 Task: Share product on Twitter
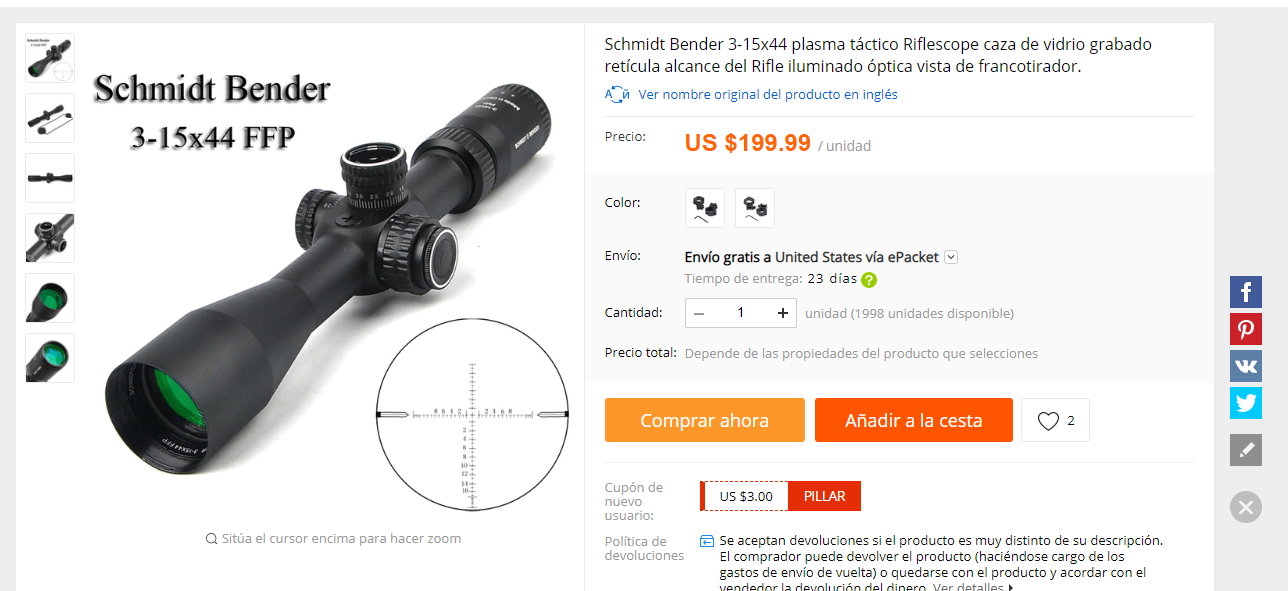1245,403
